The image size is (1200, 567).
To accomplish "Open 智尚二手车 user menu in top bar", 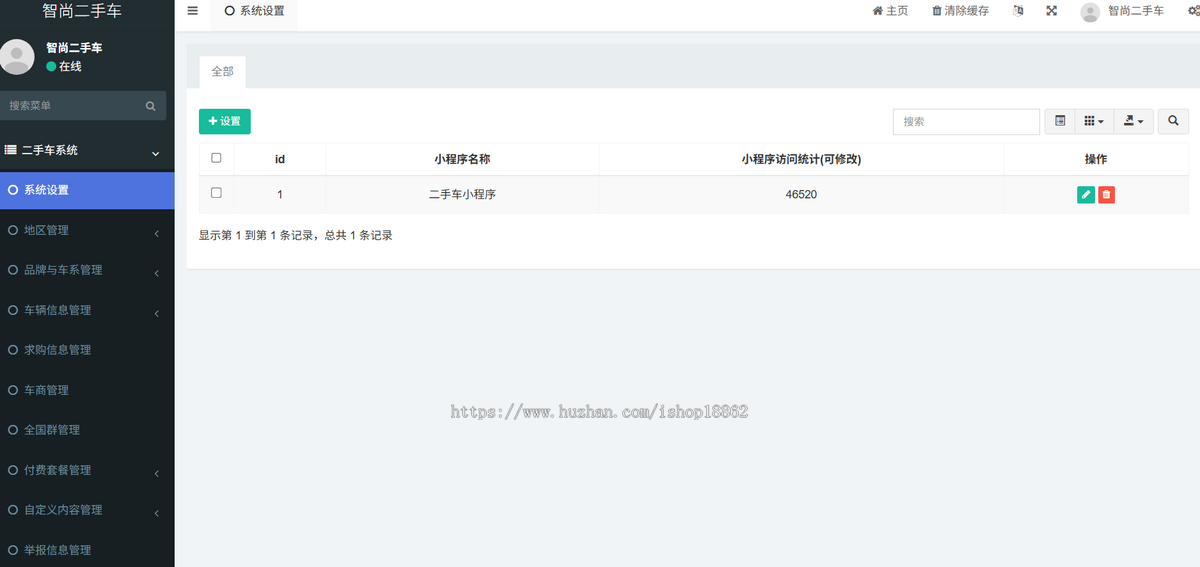I will [x=1135, y=11].
